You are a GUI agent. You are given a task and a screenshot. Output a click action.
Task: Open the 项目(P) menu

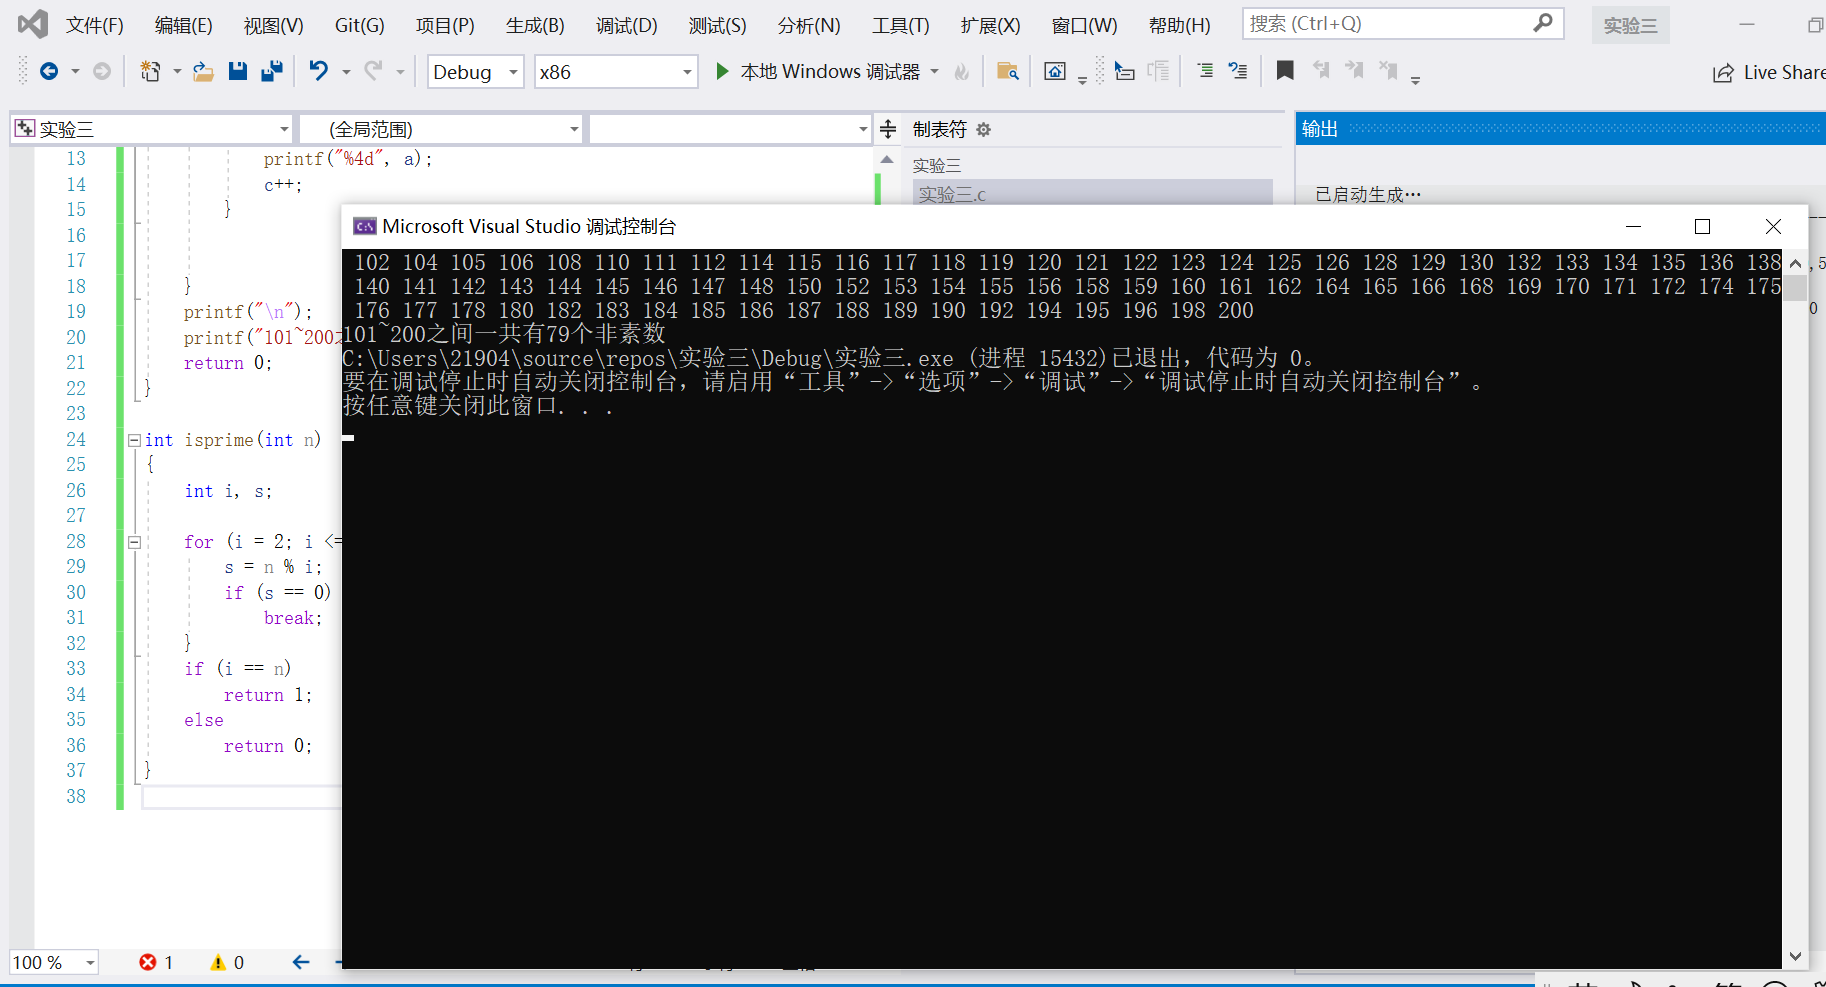click(x=446, y=25)
